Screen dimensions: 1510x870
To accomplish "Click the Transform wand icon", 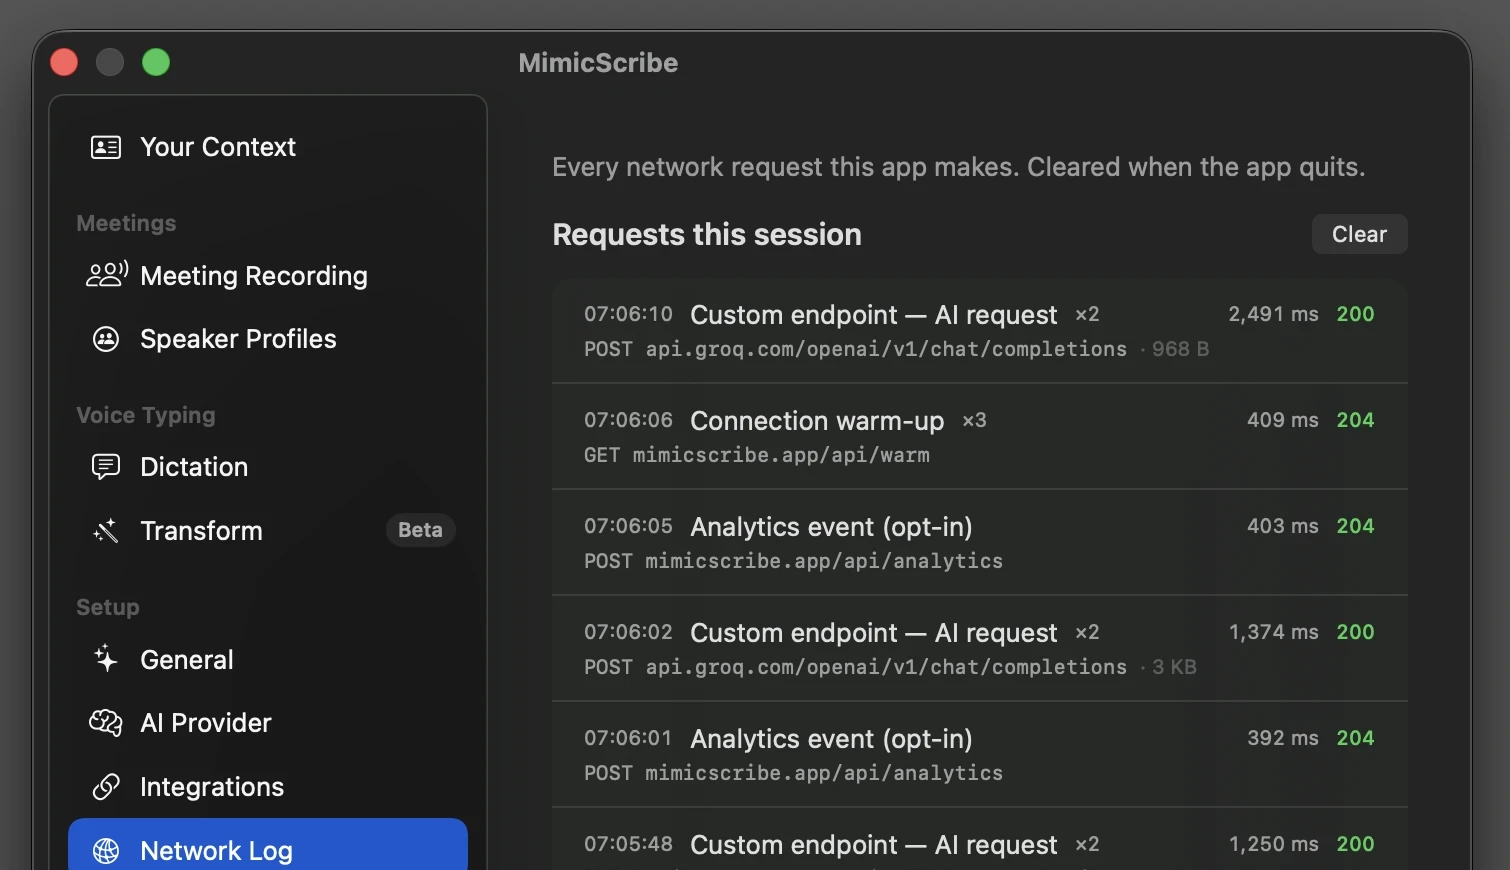I will click(106, 530).
